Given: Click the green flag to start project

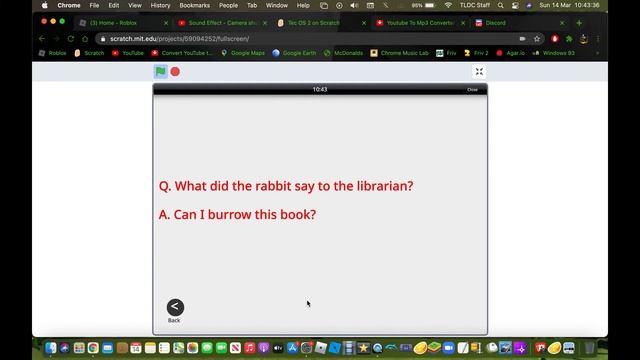Looking at the screenshot, I should (x=160, y=71).
